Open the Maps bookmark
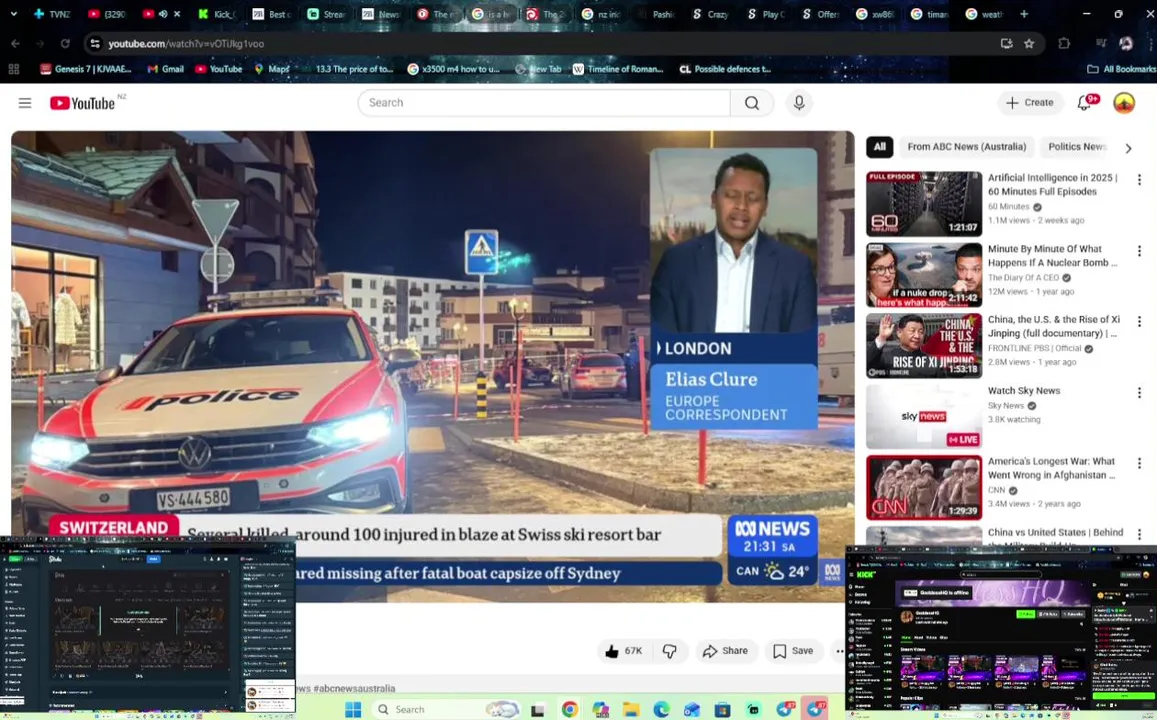The image size is (1157, 720). [272, 69]
